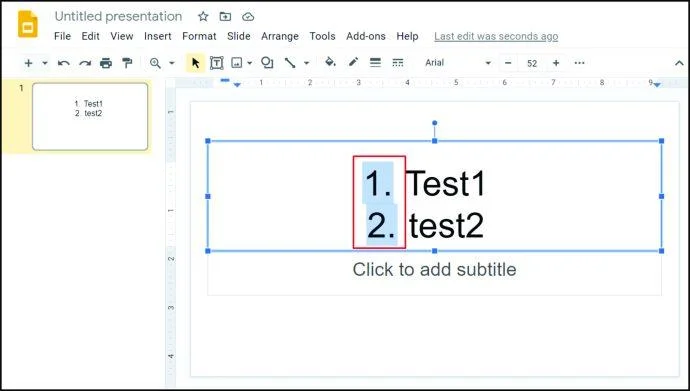Choose the Select cursor tool

tap(195, 63)
